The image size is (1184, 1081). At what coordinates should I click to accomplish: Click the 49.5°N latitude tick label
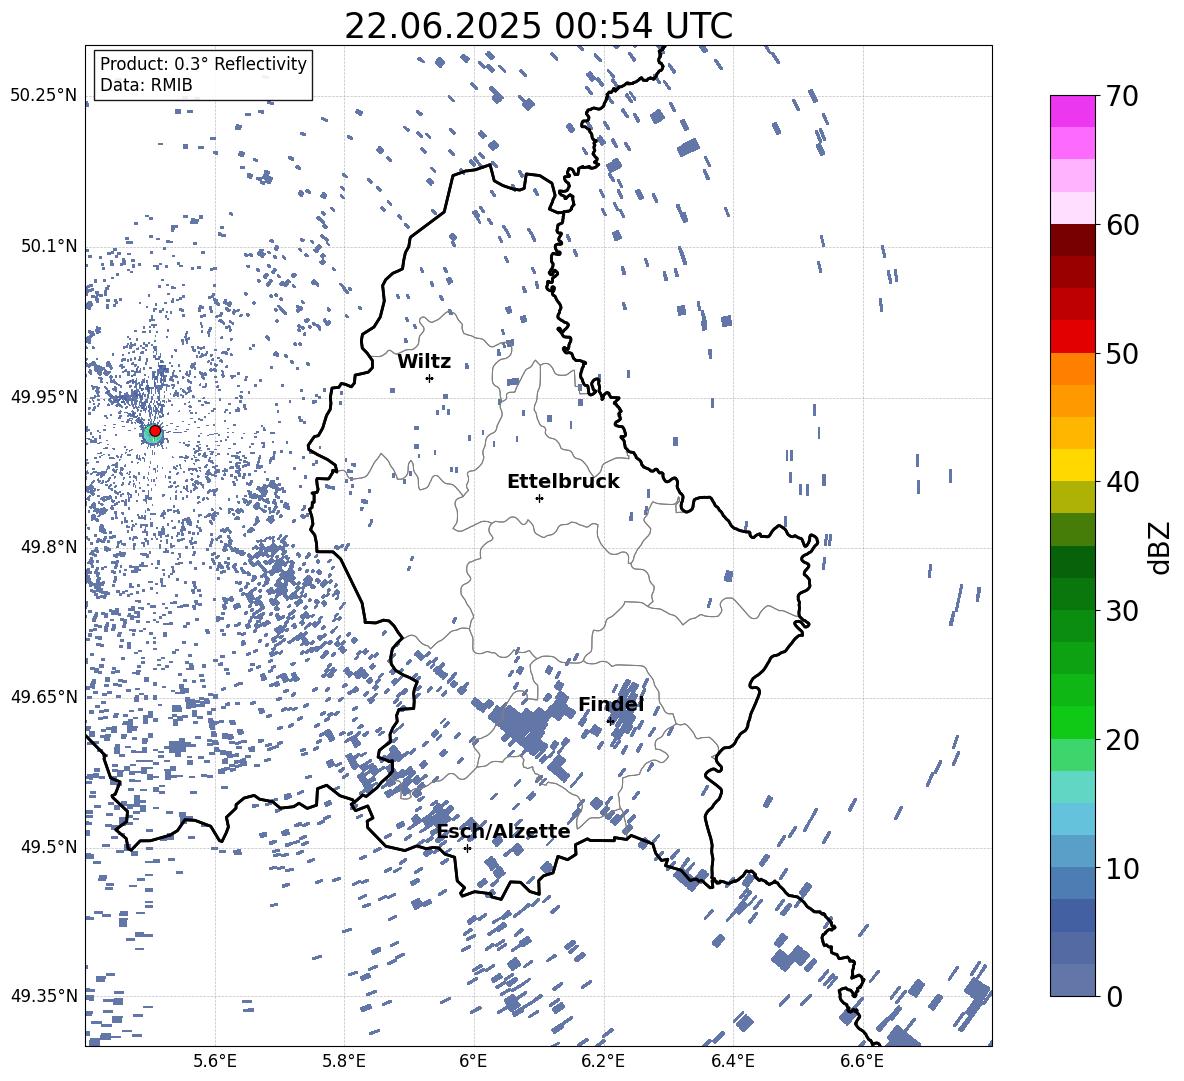(x=48, y=846)
